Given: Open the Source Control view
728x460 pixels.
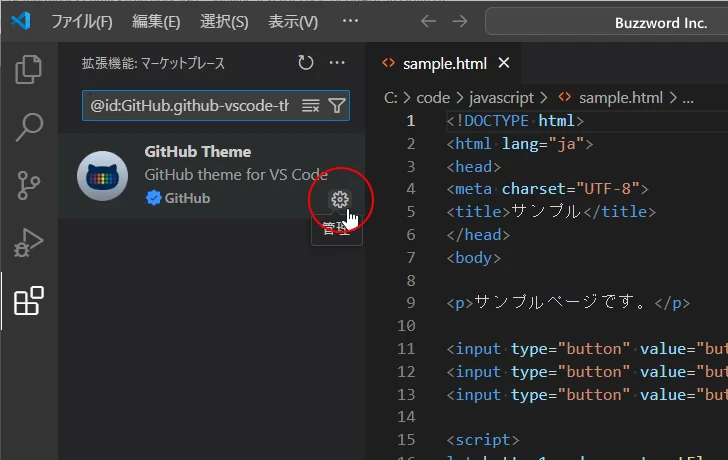Looking at the screenshot, I should pyautogui.click(x=29, y=185).
